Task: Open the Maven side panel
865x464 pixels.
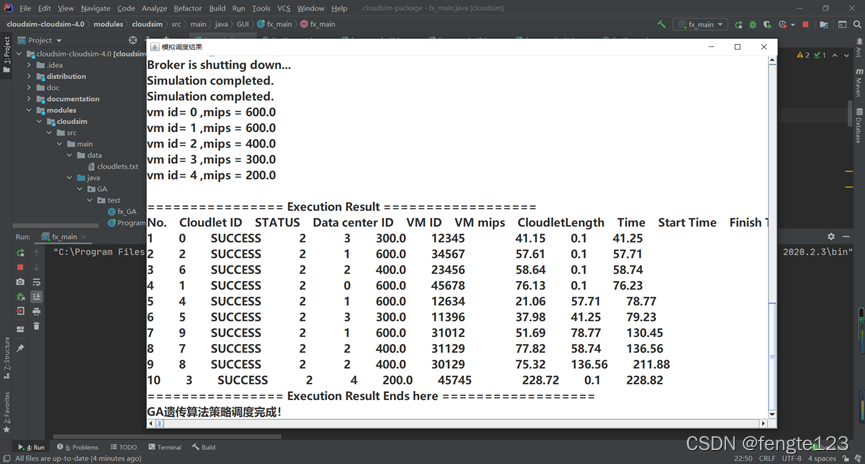Action: tap(859, 82)
